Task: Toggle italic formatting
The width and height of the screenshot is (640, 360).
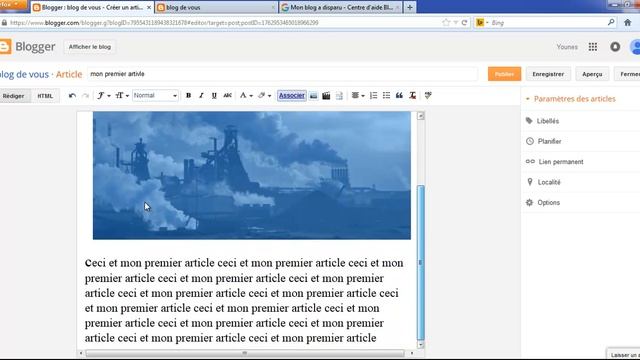Action: 201,96
